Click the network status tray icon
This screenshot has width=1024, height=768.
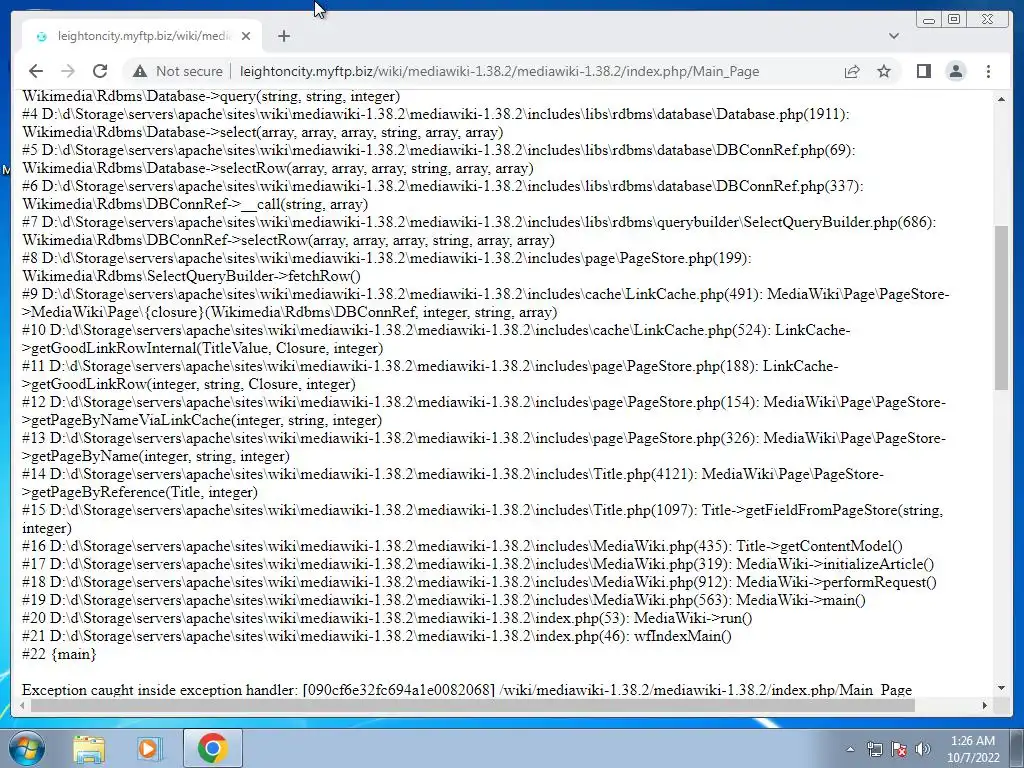click(x=874, y=749)
